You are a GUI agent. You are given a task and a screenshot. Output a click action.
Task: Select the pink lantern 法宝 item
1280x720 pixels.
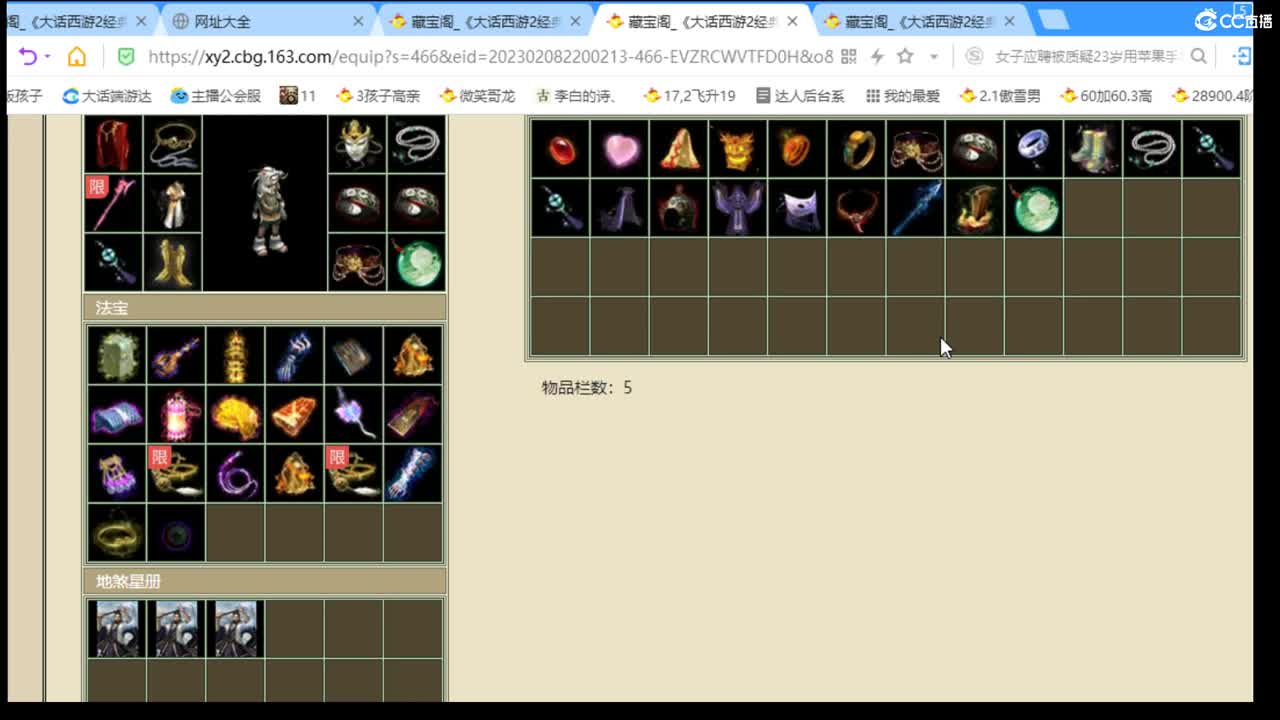click(176, 414)
